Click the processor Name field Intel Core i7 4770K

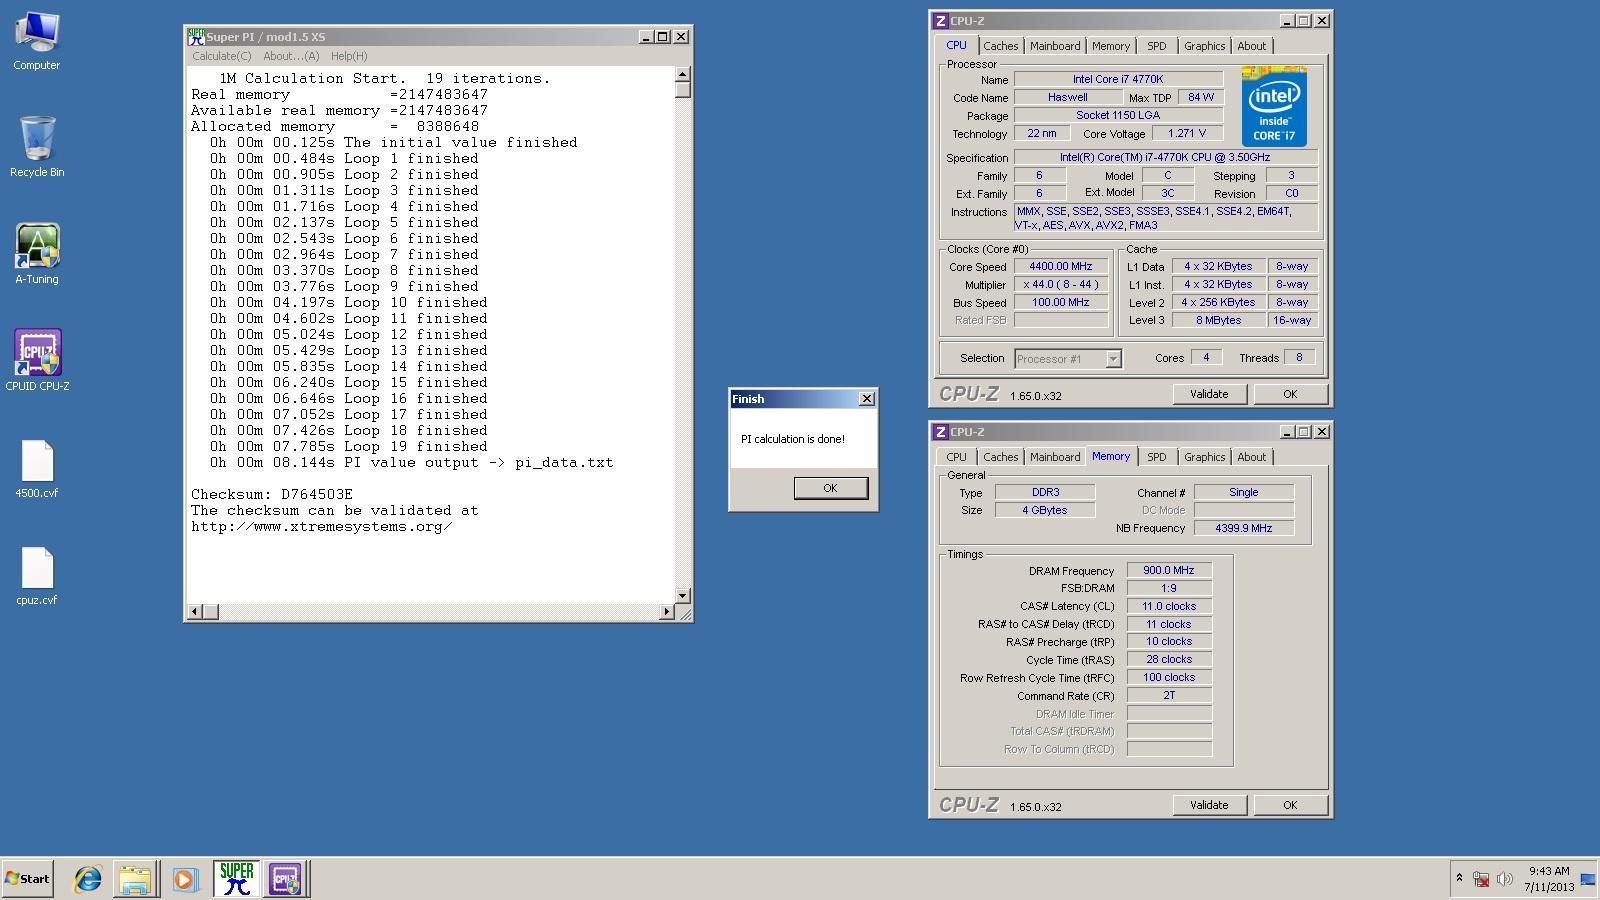click(x=1118, y=79)
